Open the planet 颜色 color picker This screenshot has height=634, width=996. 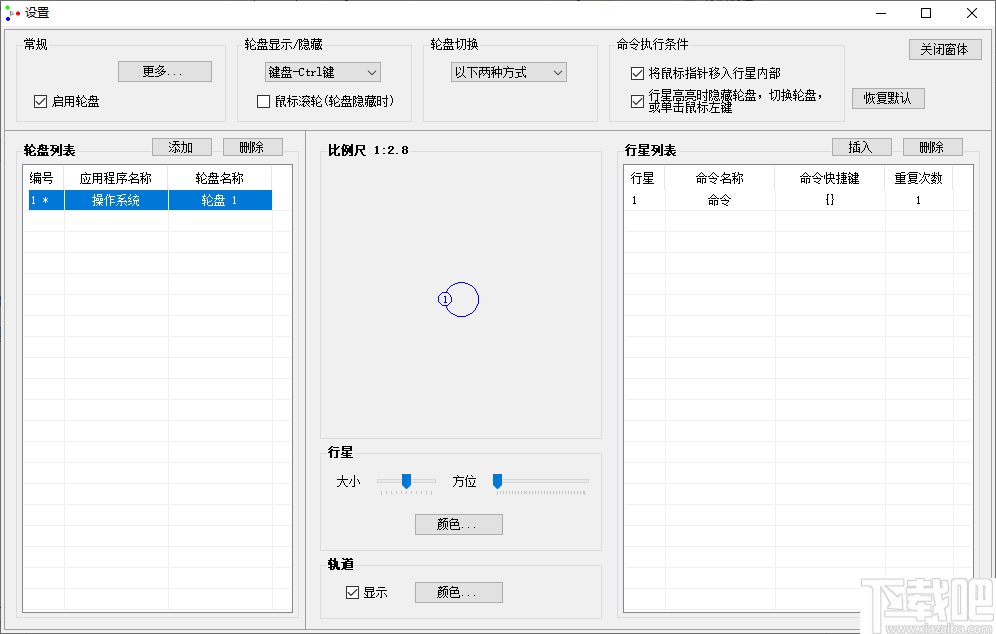[x=458, y=524]
